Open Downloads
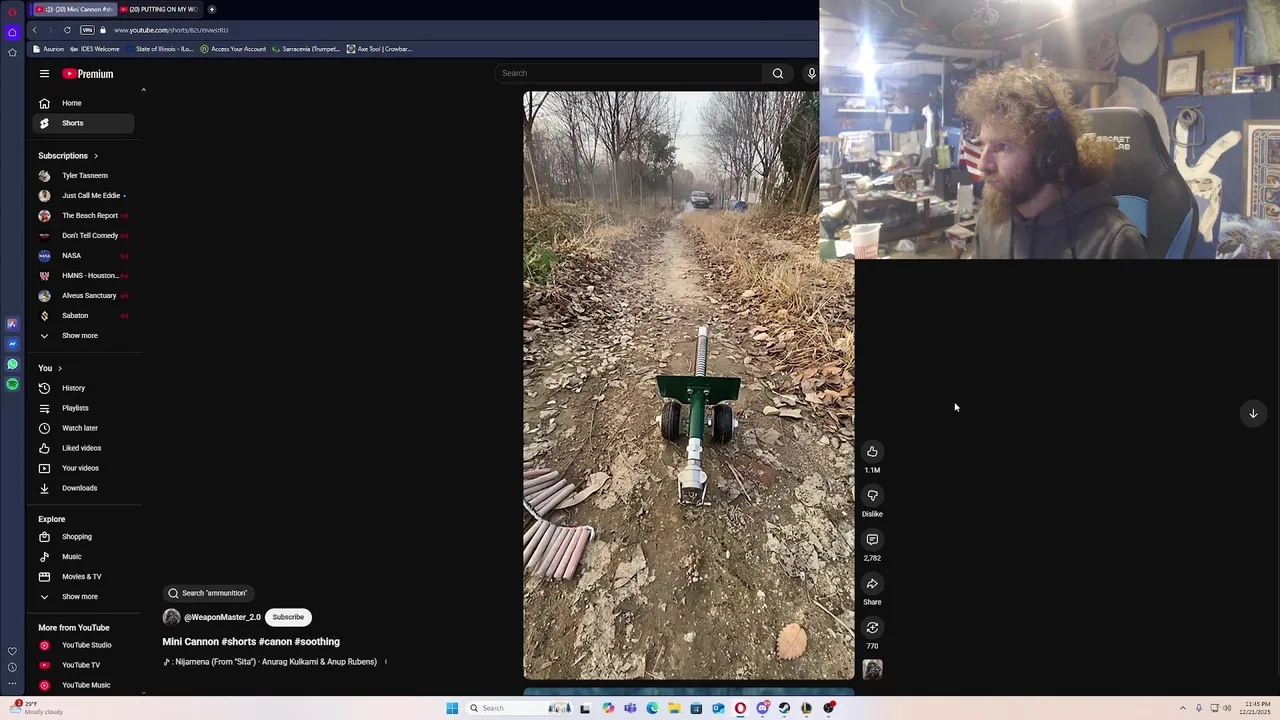Viewport: 1280px width, 720px height. 84,488
